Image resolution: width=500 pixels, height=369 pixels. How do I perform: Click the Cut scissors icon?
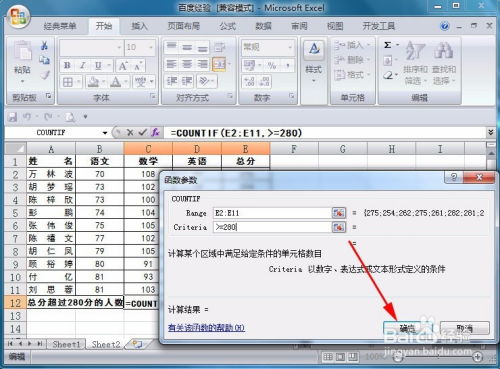(44, 45)
